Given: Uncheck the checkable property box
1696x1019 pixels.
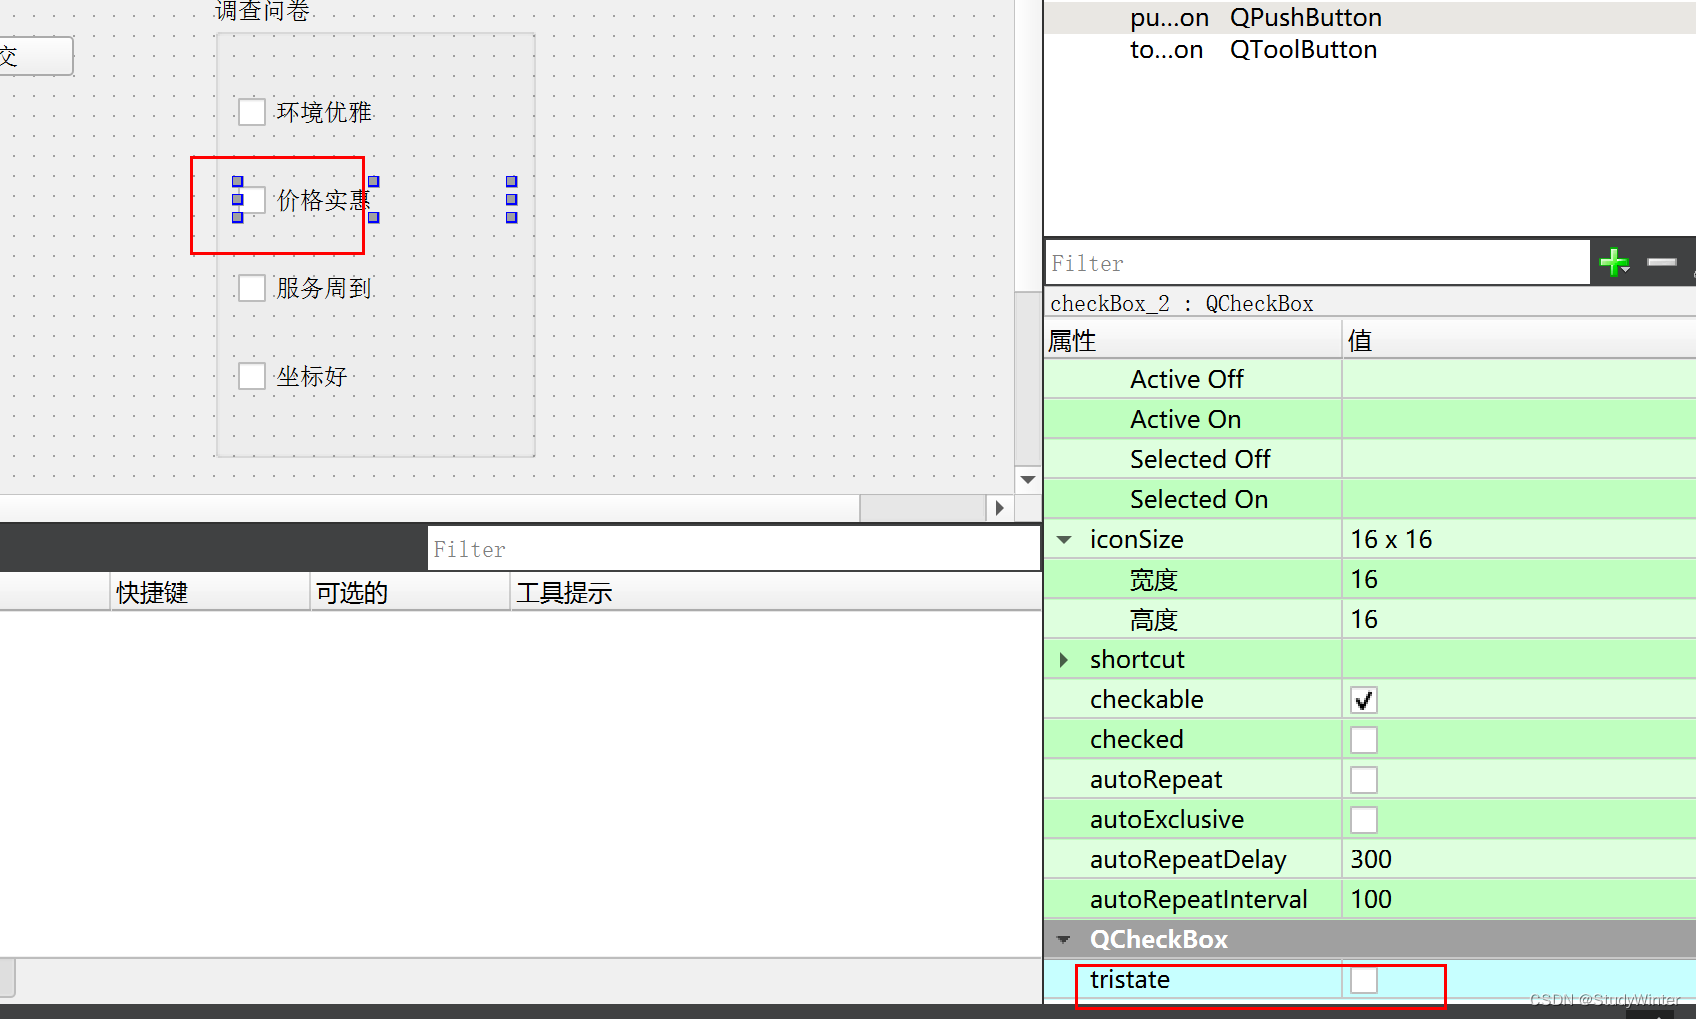Looking at the screenshot, I should coord(1364,700).
